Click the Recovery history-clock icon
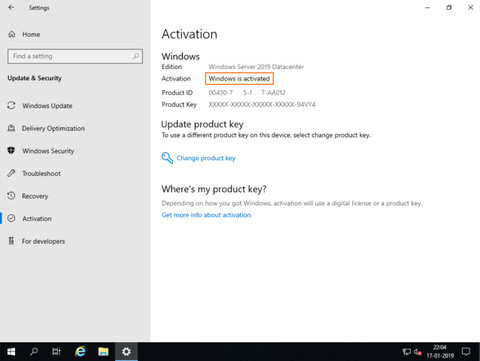Viewport: 480px width, 361px height. tap(11, 196)
